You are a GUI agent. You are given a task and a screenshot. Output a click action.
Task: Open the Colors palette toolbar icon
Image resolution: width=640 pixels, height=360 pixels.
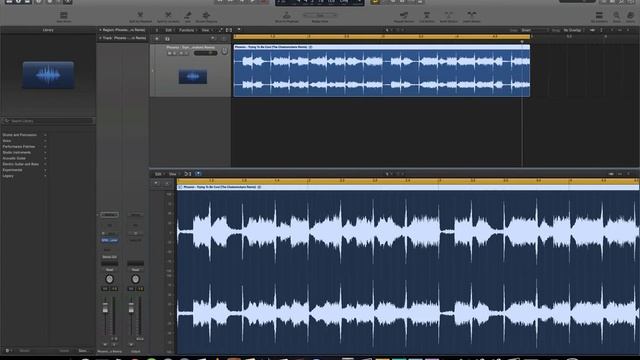pyautogui.click(x=631, y=16)
